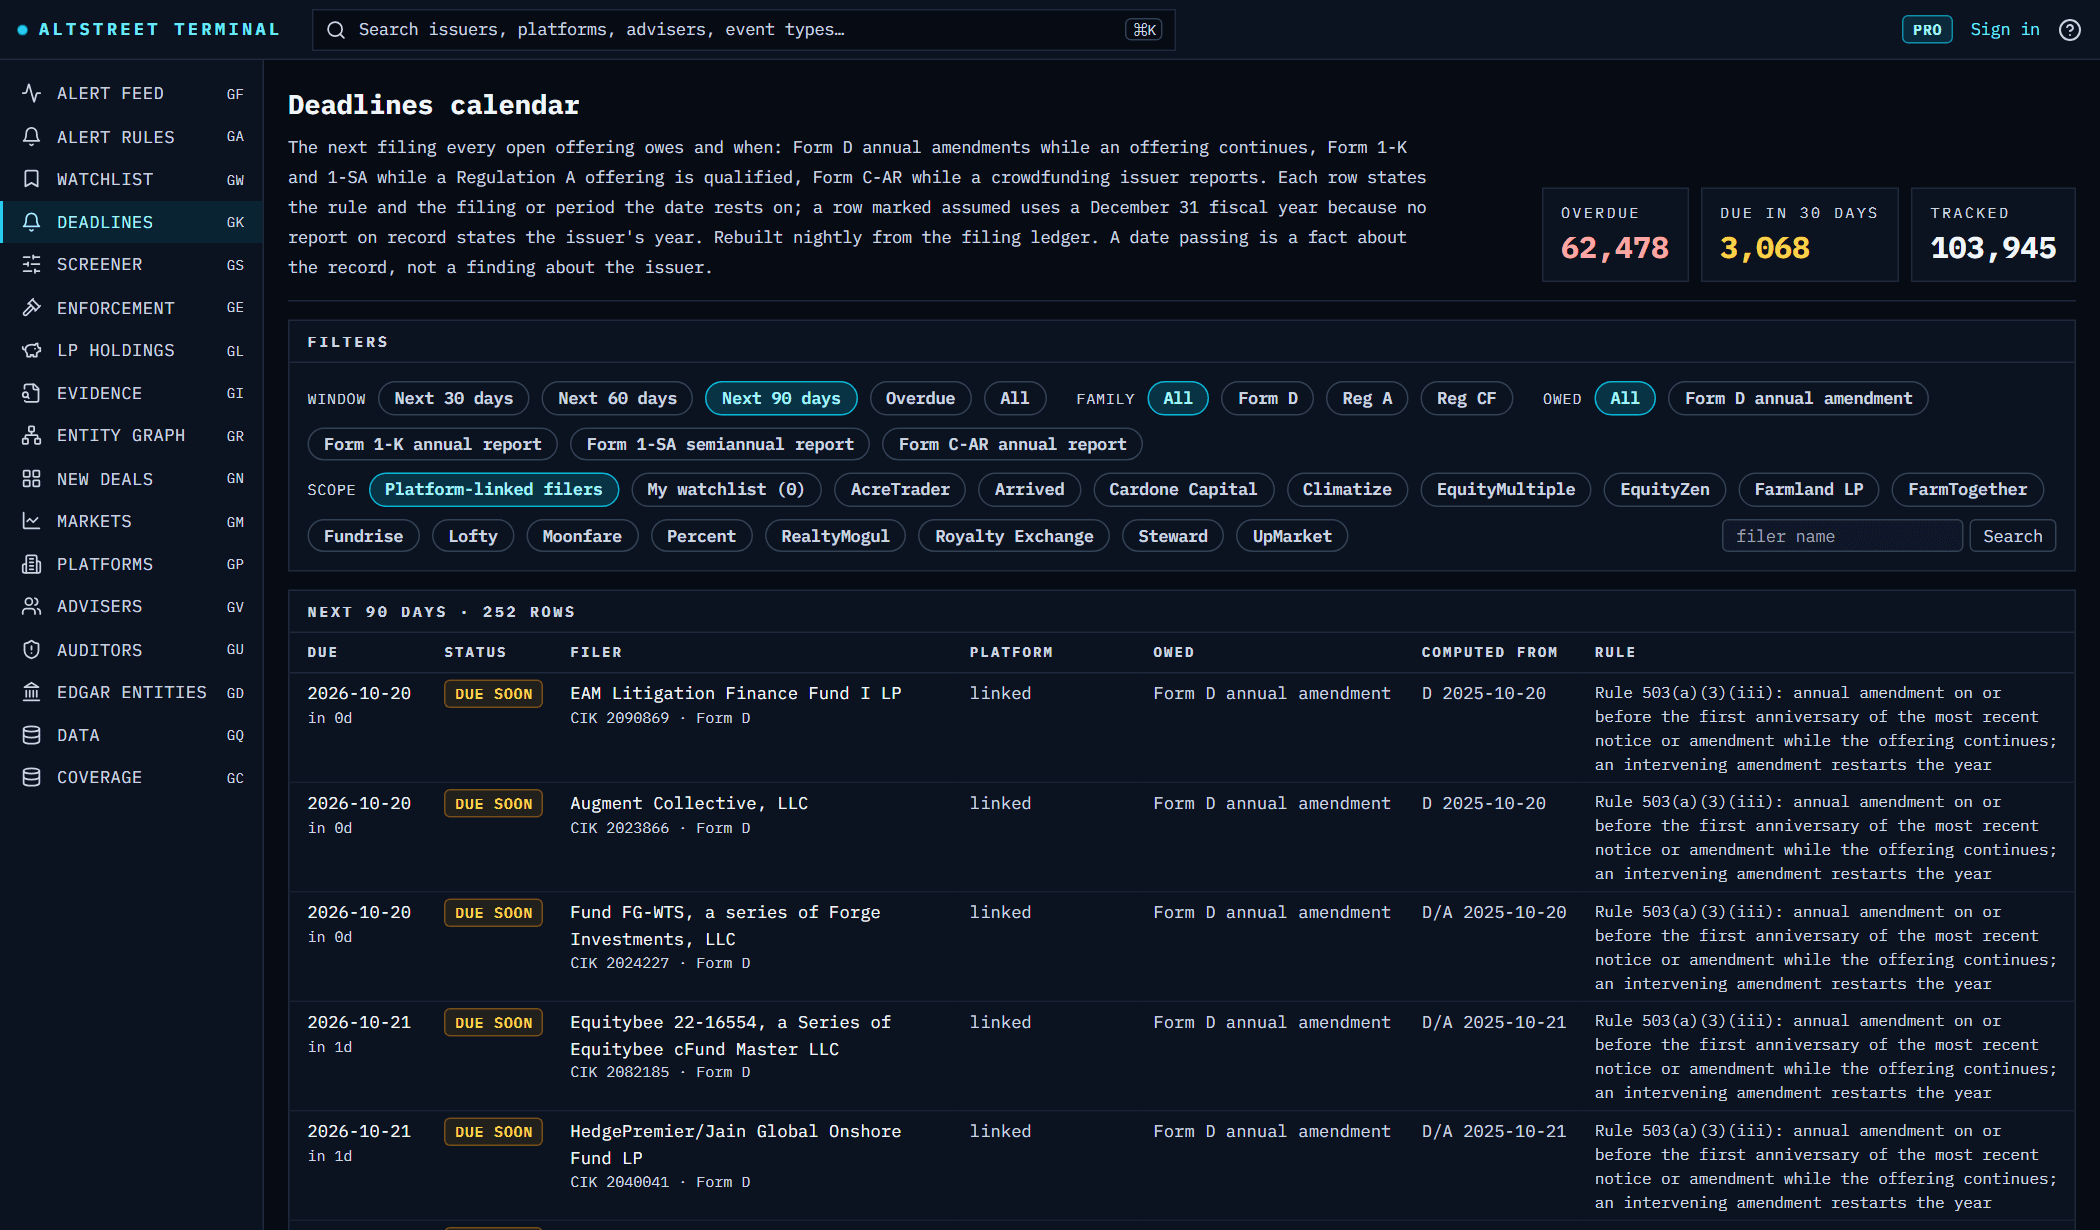
Task: Toggle the Overdue window filter
Action: tap(920, 398)
